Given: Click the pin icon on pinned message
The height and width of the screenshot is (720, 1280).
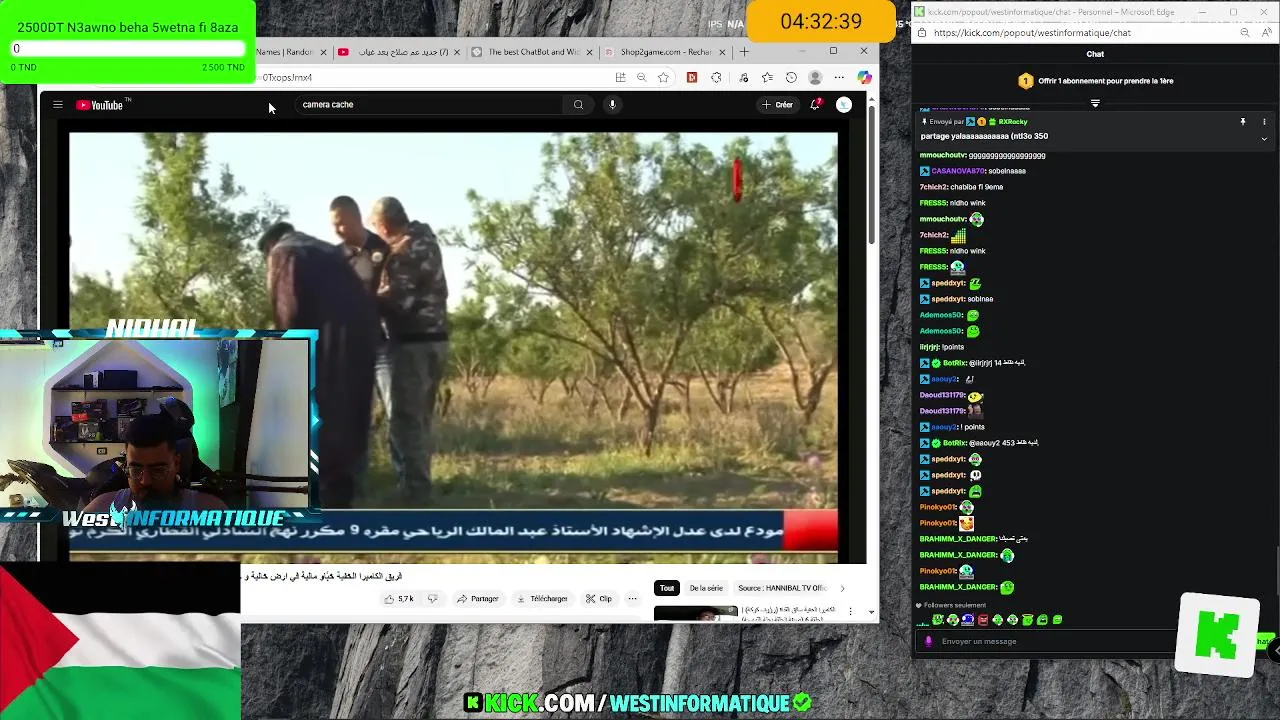Looking at the screenshot, I should pyautogui.click(x=1243, y=122).
